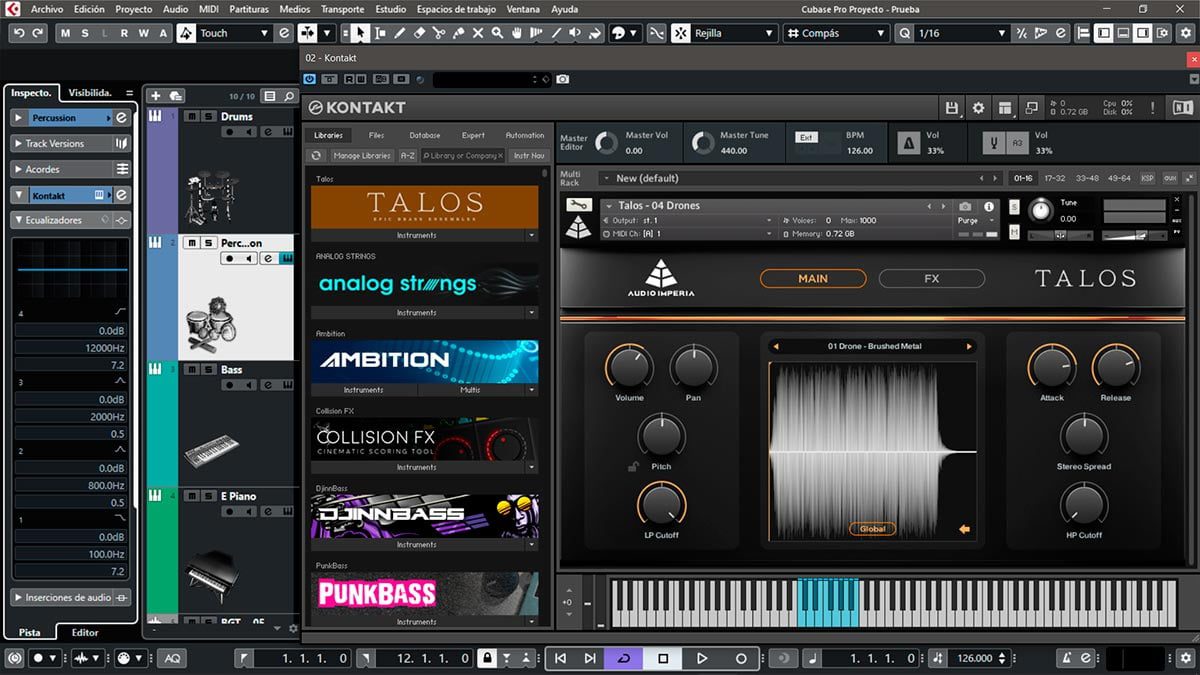This screenshot has width=1200, height=675.
Task: Click the refresh libraries icon in Kontakt browser
Action: click(316, 156)
